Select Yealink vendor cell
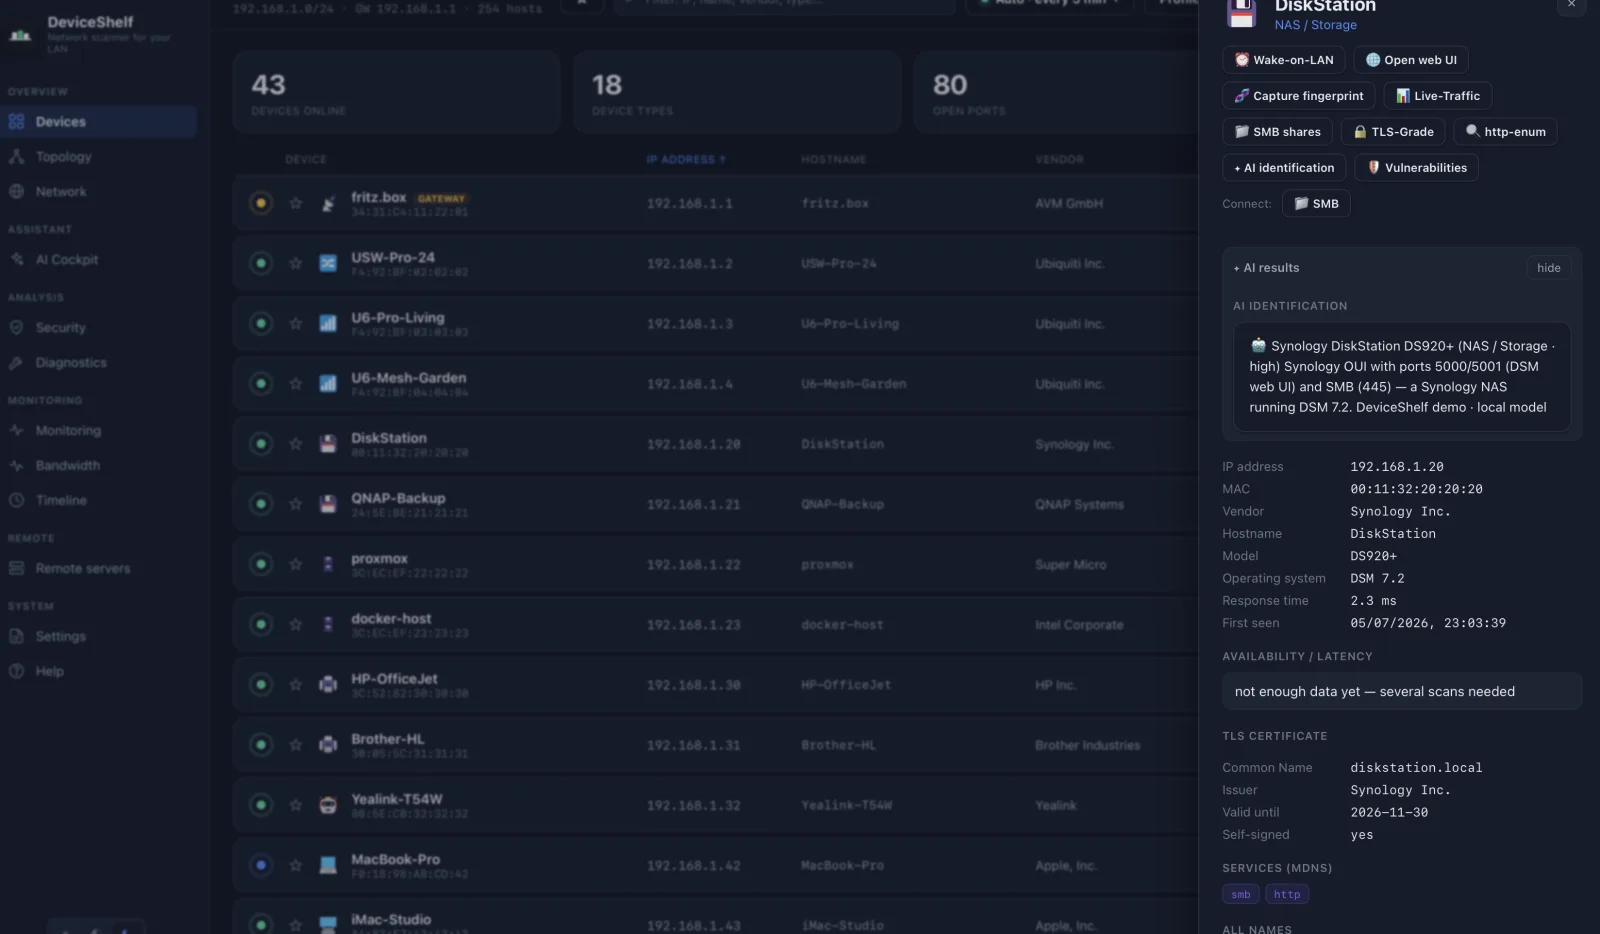 pyautogui.click(x=1056, y=806)
